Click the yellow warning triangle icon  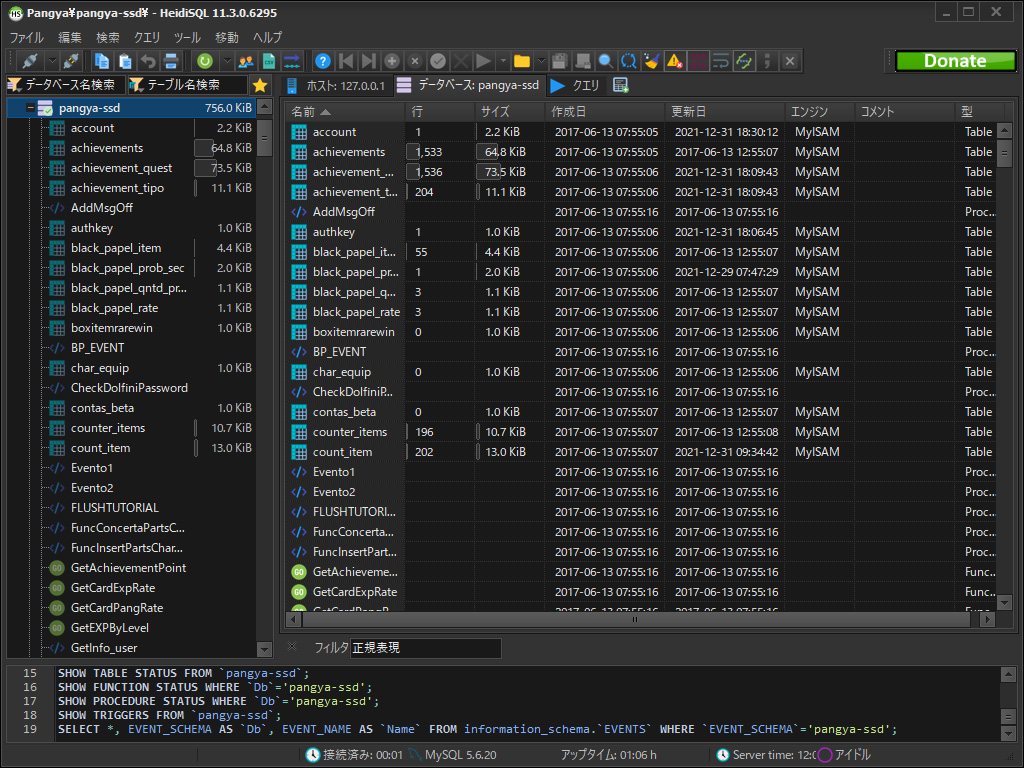click(x=674, y=61)
